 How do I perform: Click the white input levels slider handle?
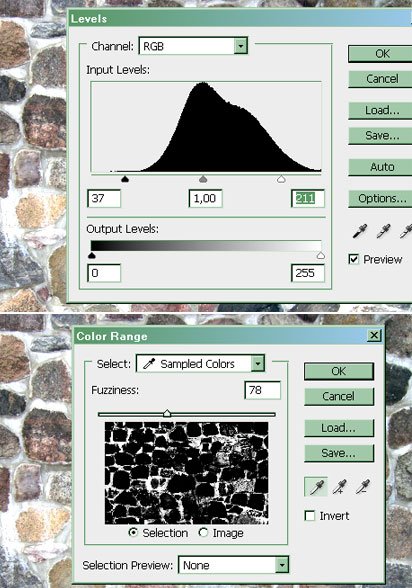coord(281,179)
